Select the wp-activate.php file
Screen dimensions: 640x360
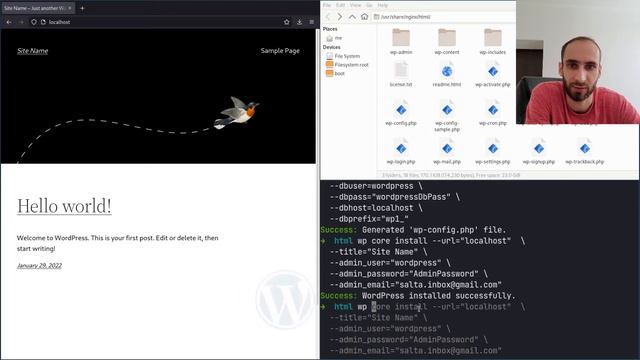click(493, 74)
